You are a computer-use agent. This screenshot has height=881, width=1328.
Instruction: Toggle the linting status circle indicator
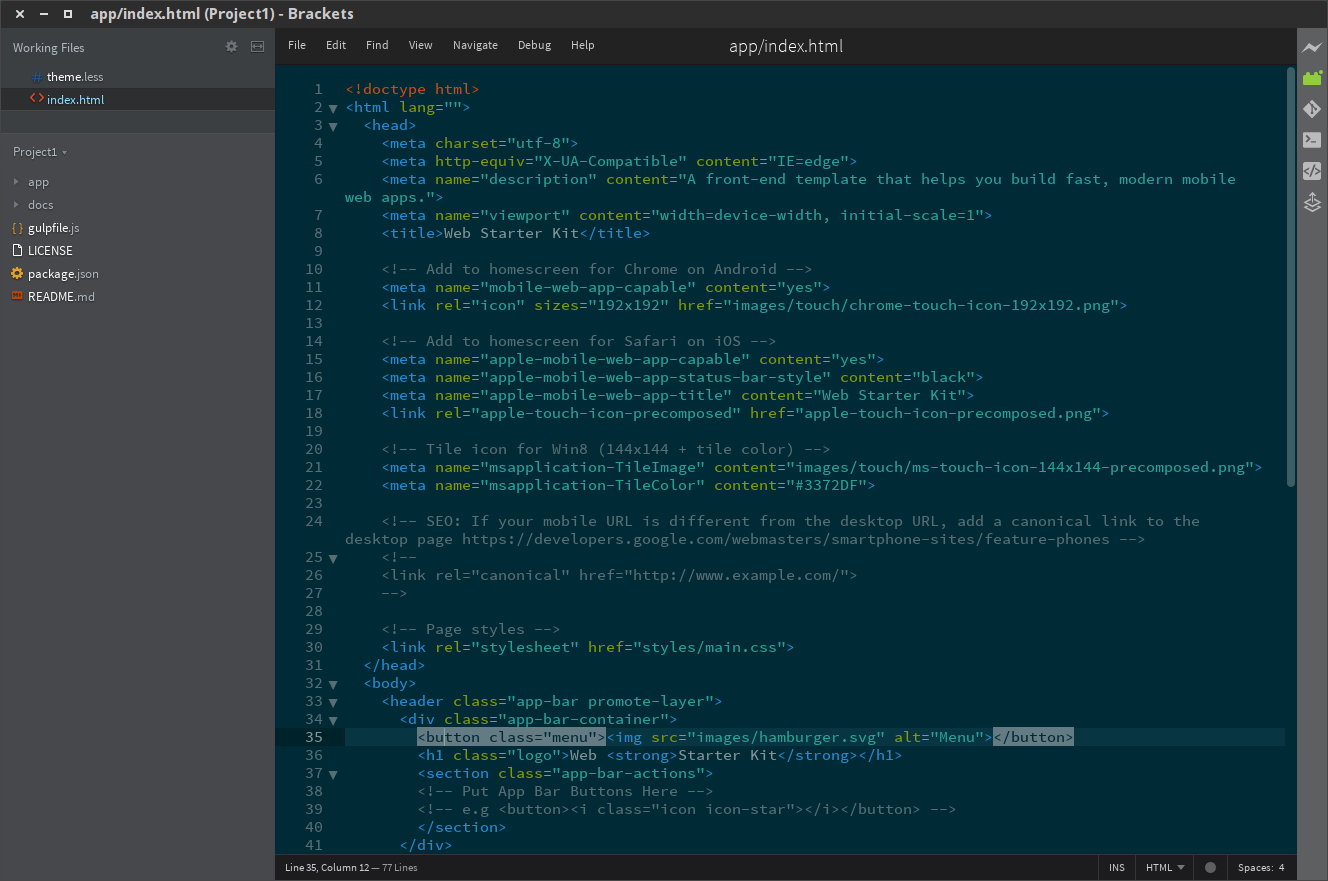1210,867
